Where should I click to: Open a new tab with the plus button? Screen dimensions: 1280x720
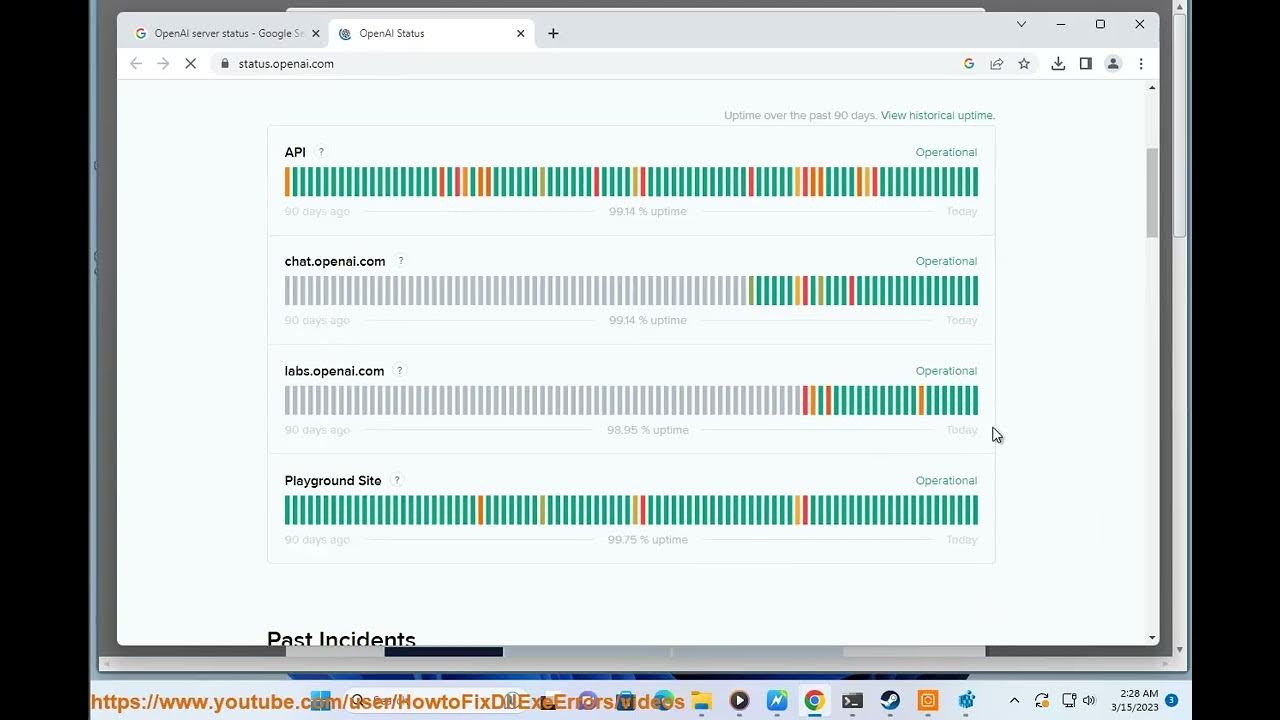(553, 33)
